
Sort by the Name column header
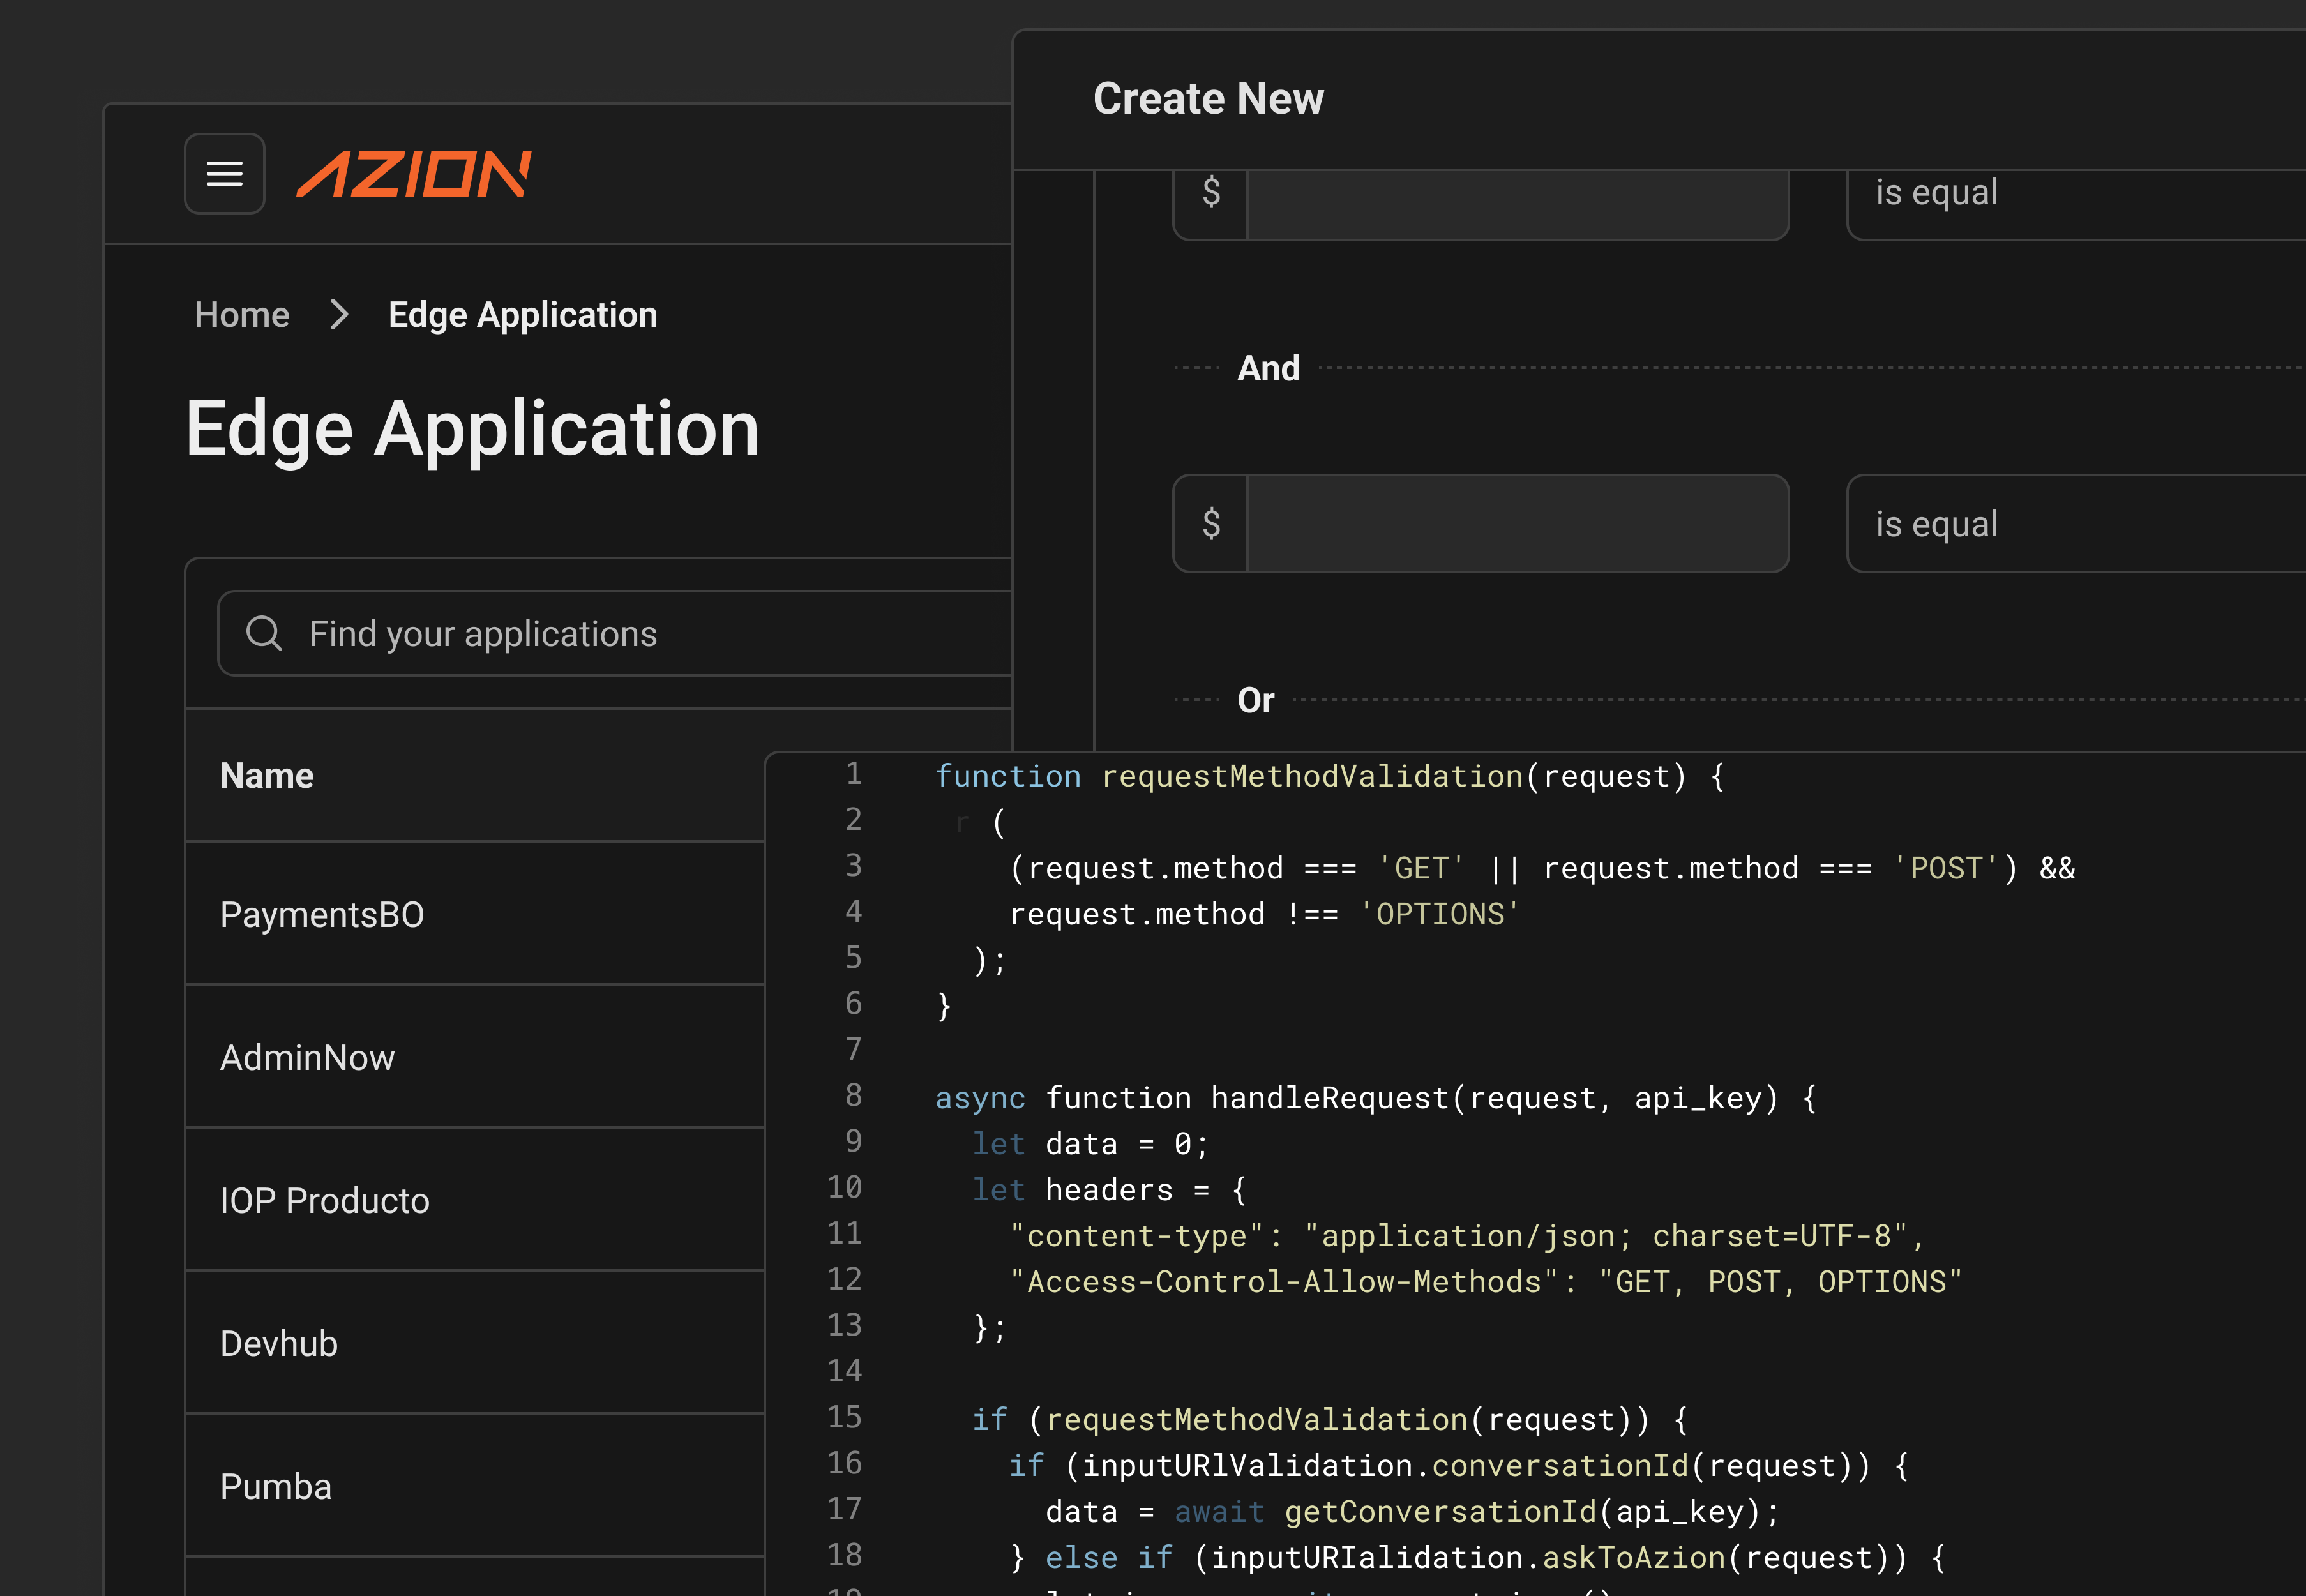267,776
